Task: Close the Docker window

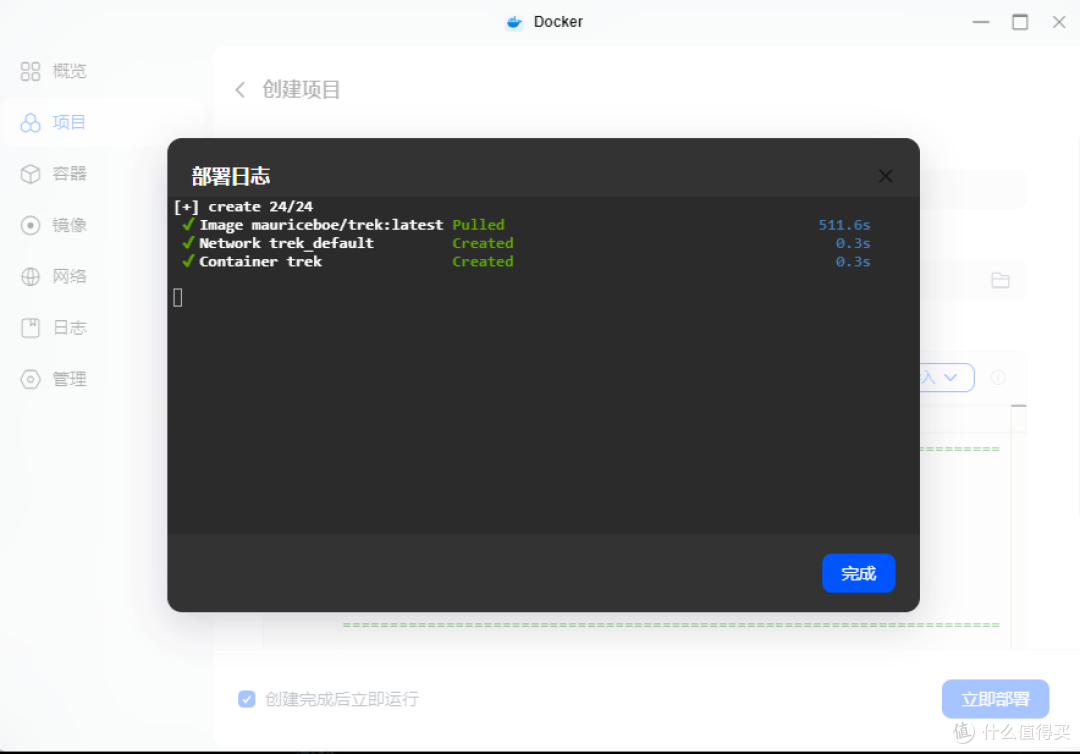Action: pos(1059,22)
